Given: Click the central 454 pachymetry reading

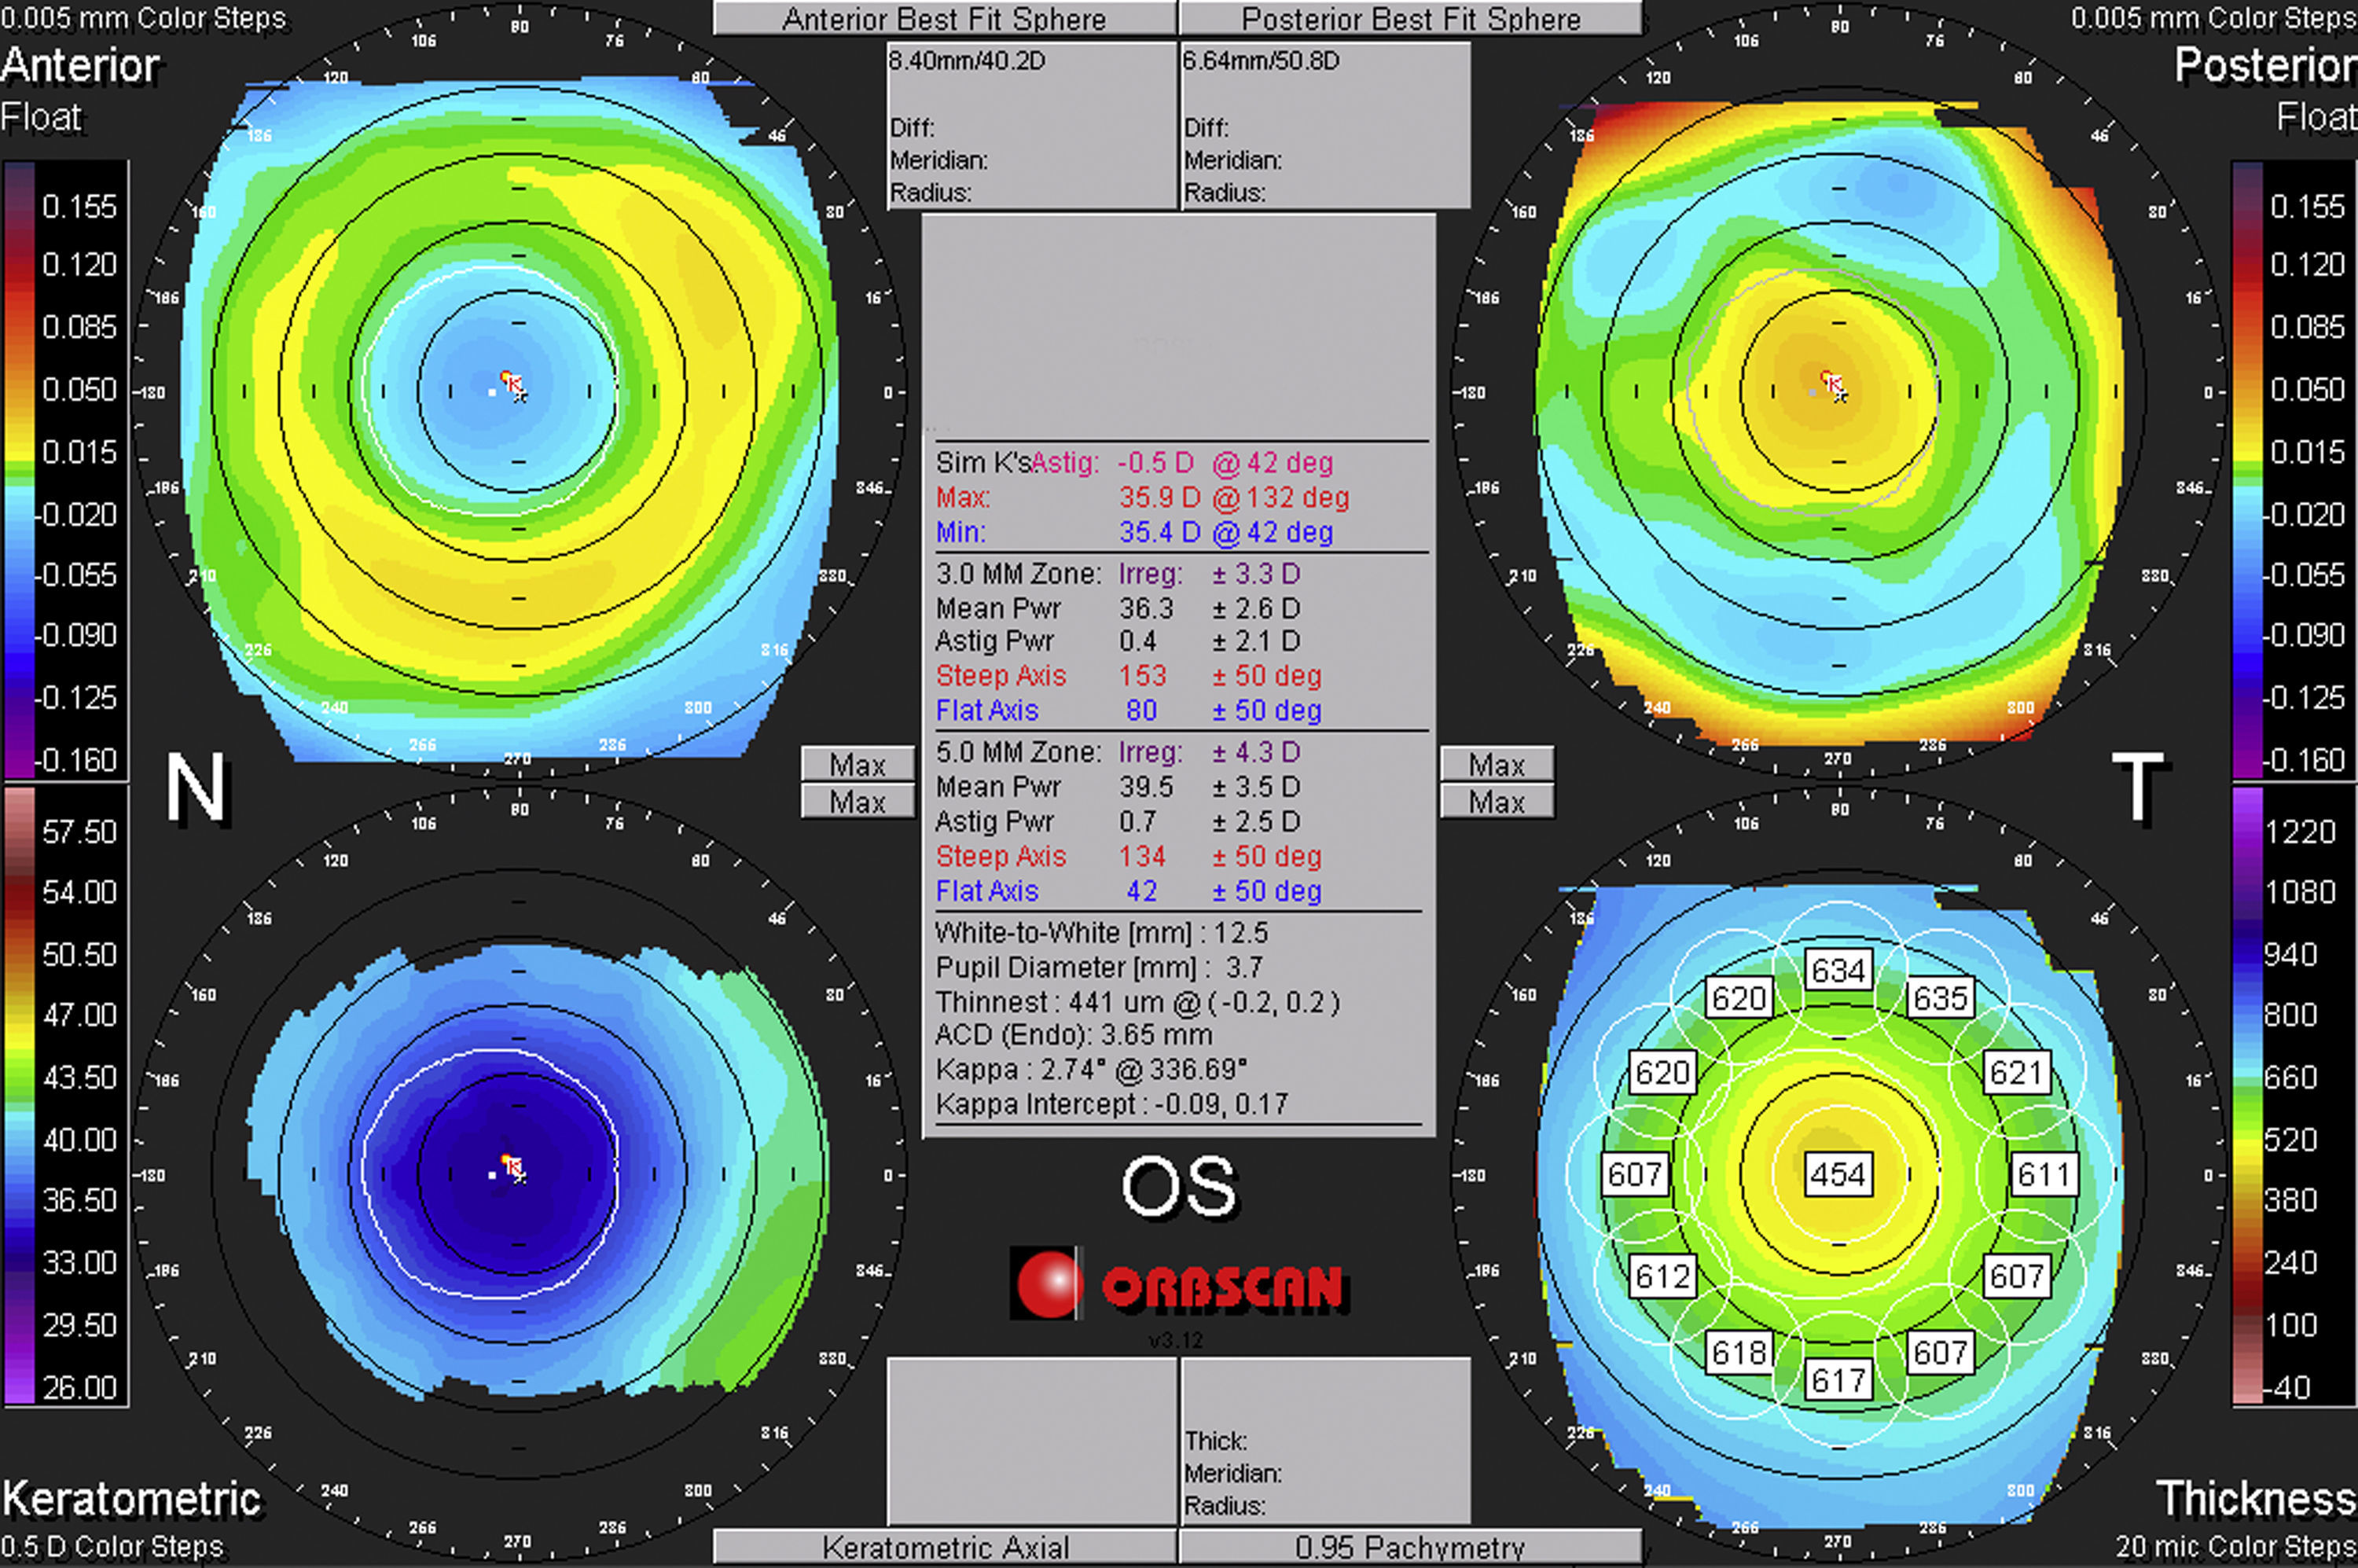Looking at the screenshot, I should click(x=1838, y=1174).
